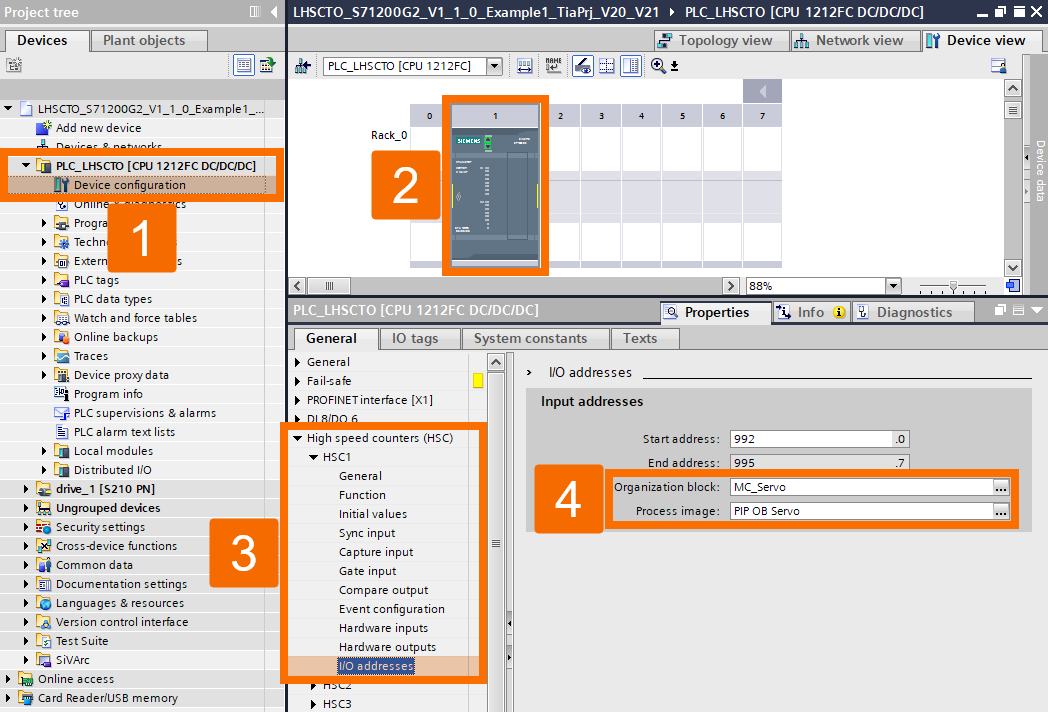The image size is (1048, 712).
Task: Click the zoom magnifier icon in device view
Action: [658, 66]
